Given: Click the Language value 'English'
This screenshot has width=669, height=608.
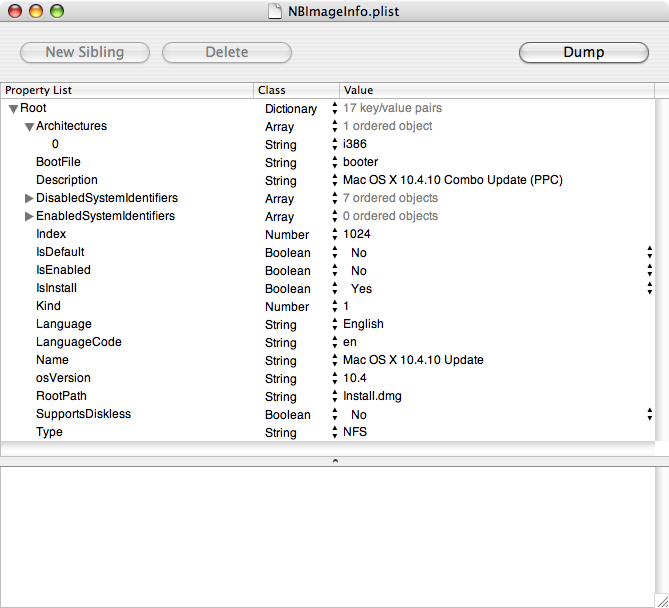Looking at the screenshot, I should (363, 324).
